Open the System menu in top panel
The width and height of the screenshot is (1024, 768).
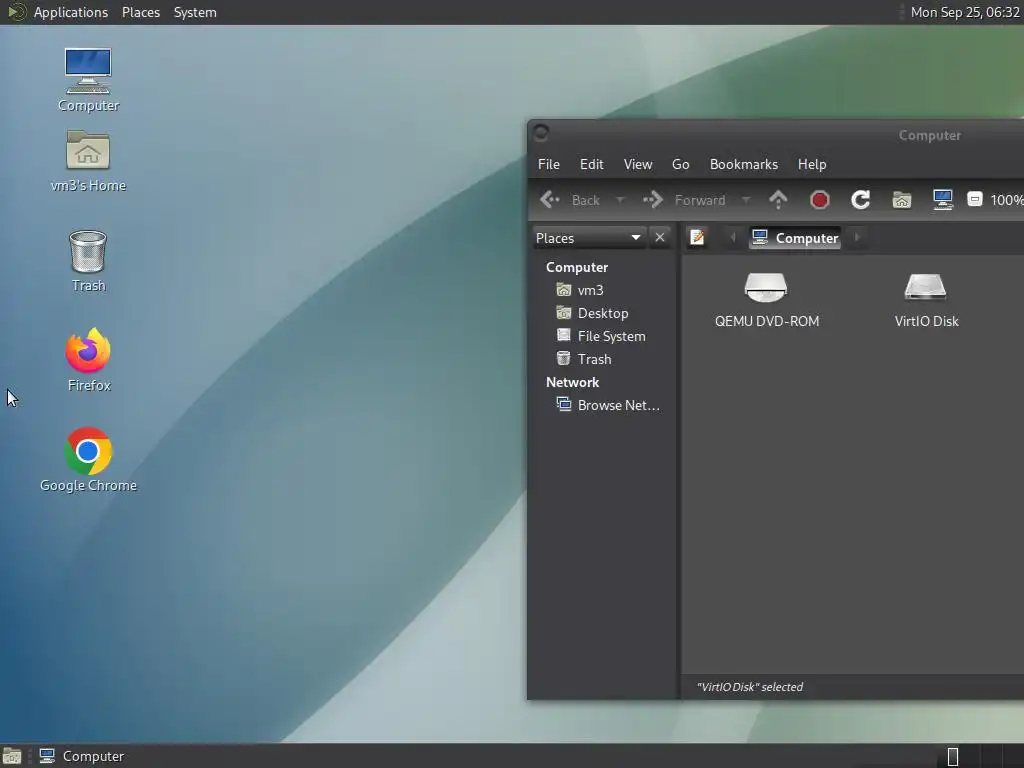[195, 12]
